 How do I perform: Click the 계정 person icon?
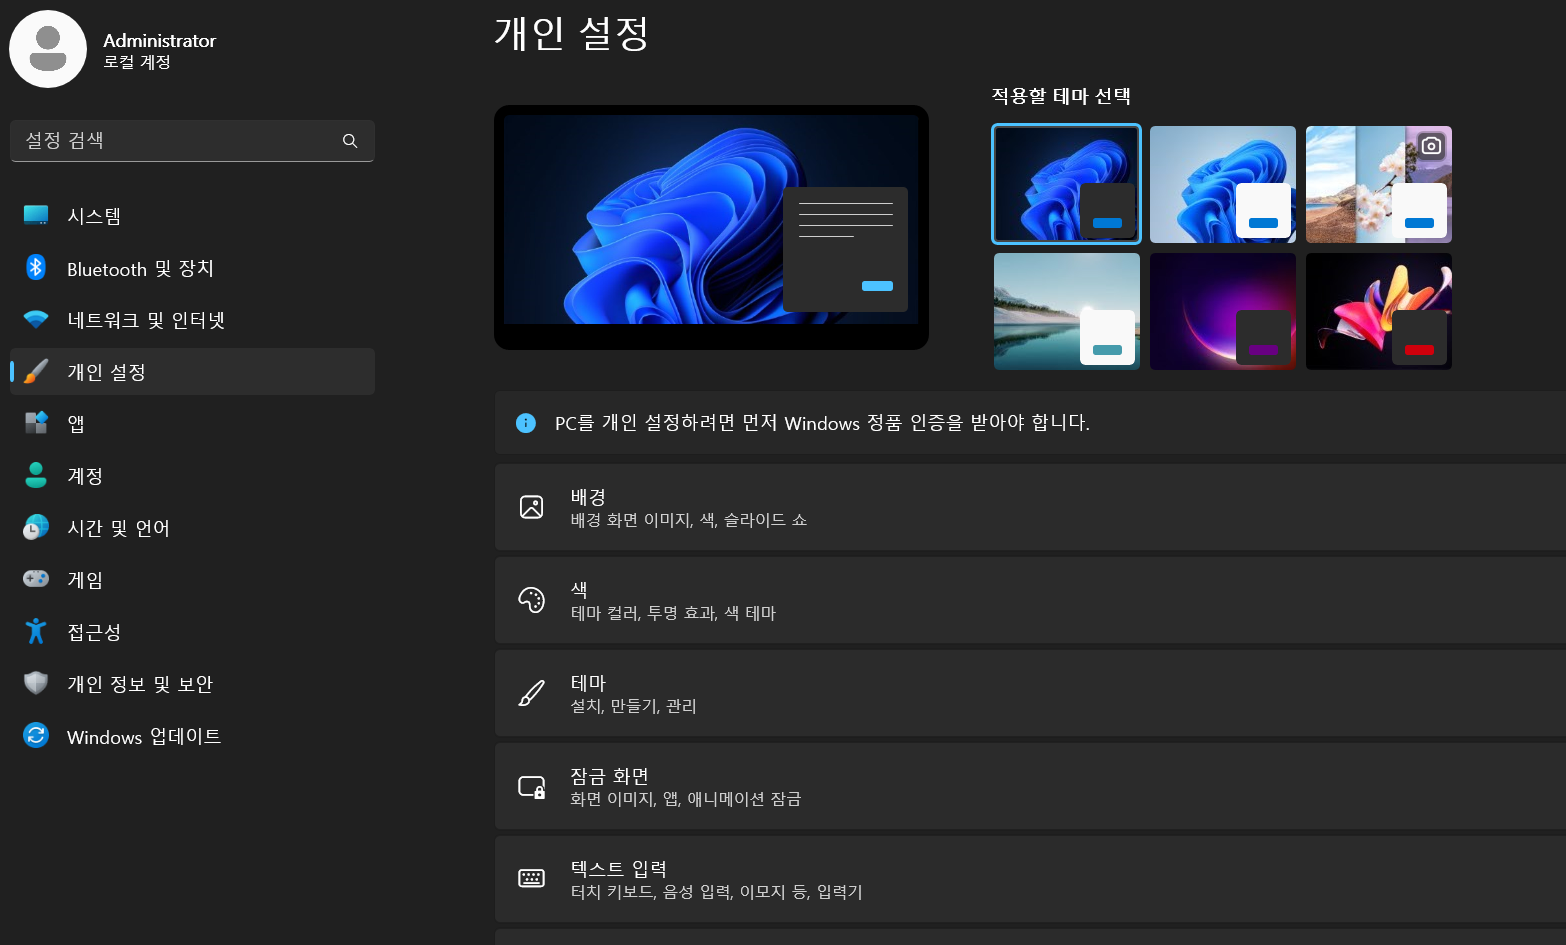pos(36,475)
